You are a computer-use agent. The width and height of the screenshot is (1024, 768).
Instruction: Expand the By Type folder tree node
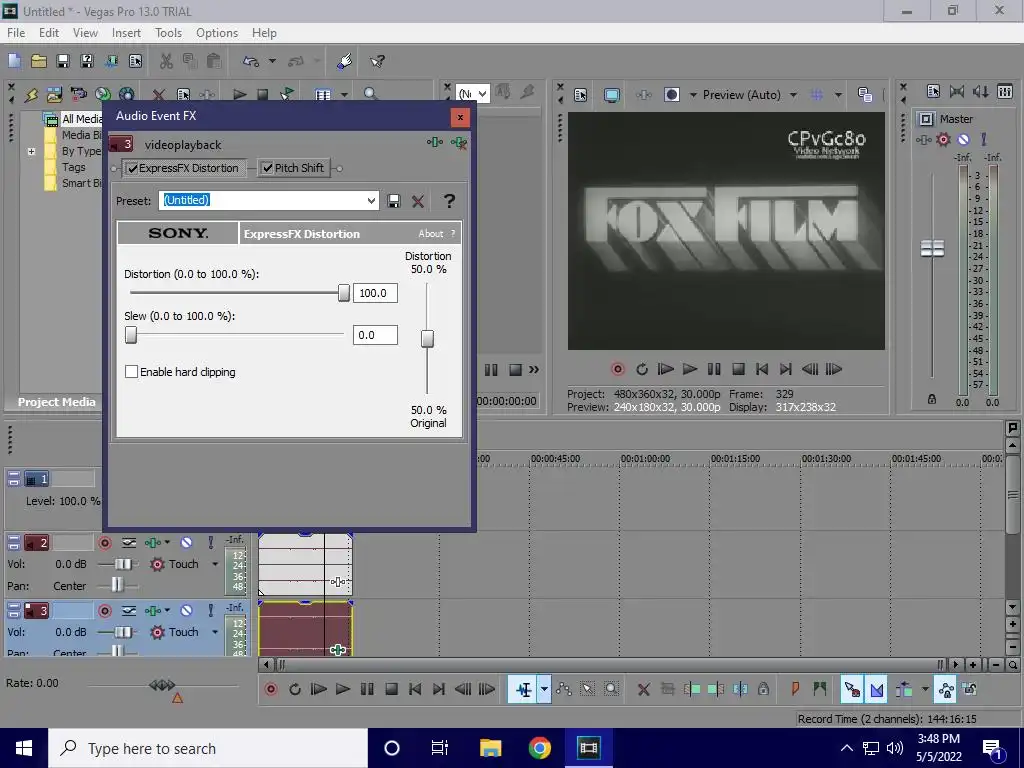(x=31, y=152)
